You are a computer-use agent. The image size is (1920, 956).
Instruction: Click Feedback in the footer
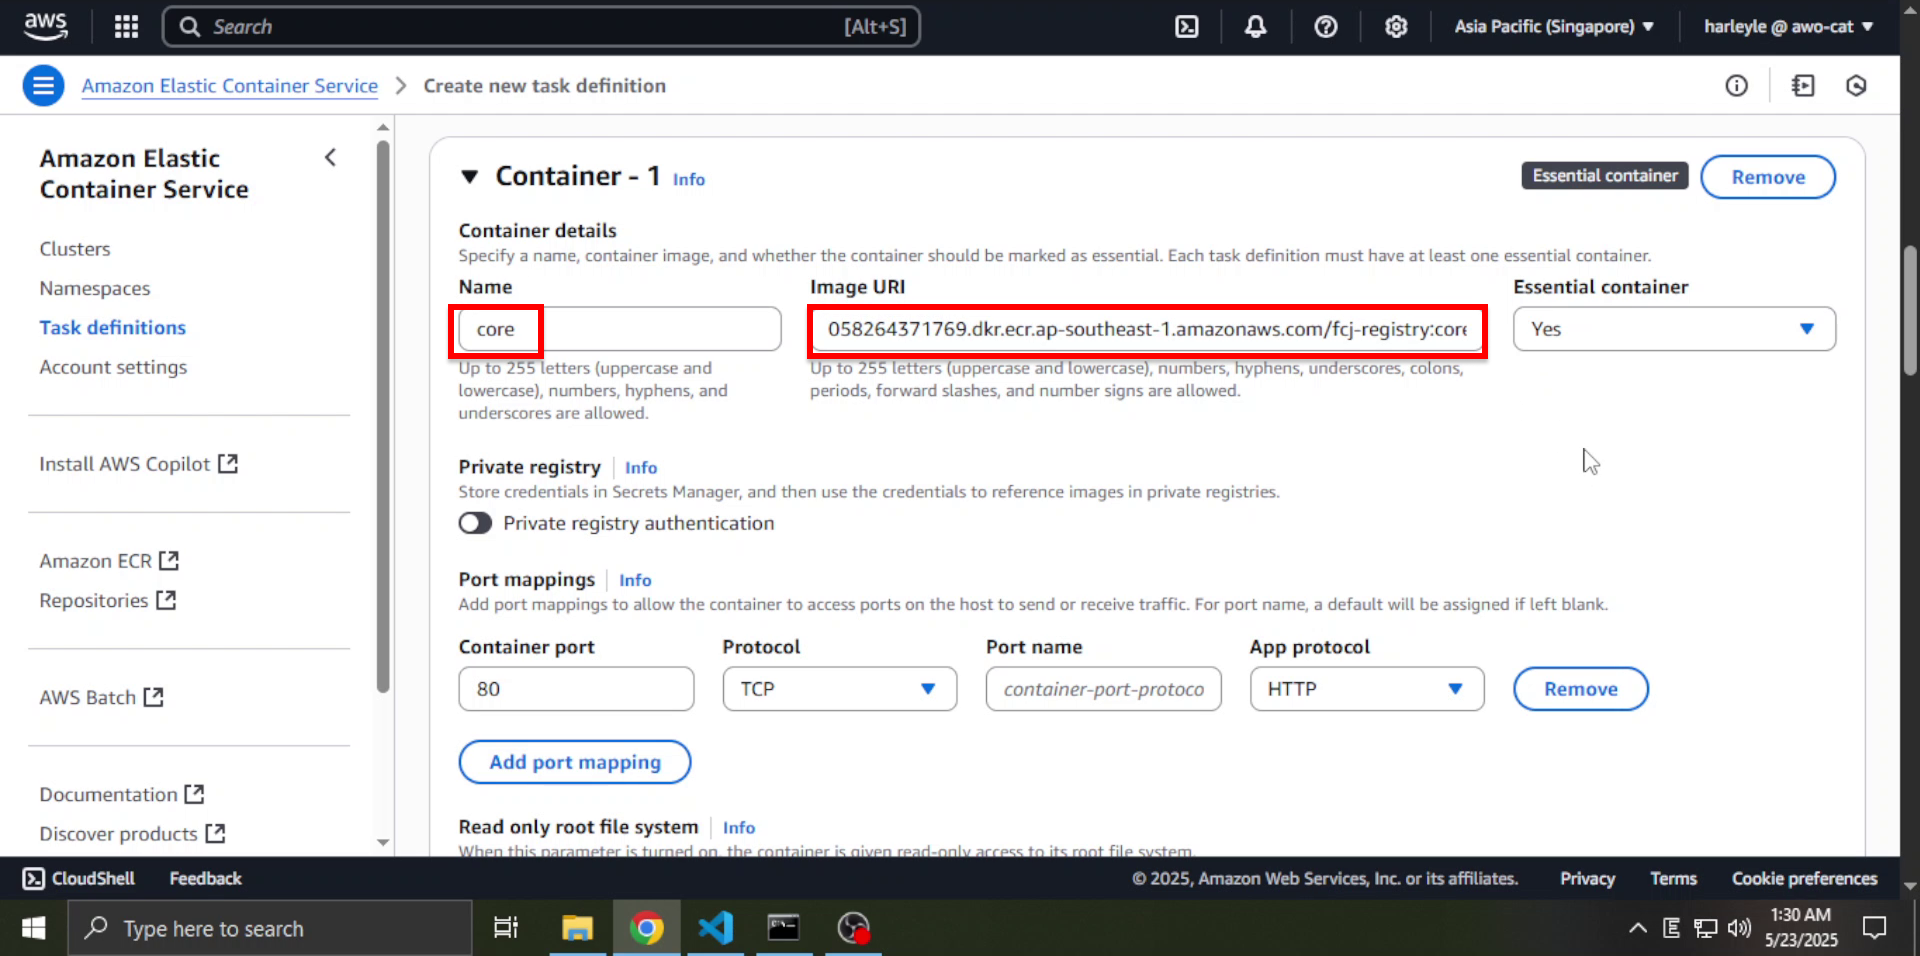205,878
